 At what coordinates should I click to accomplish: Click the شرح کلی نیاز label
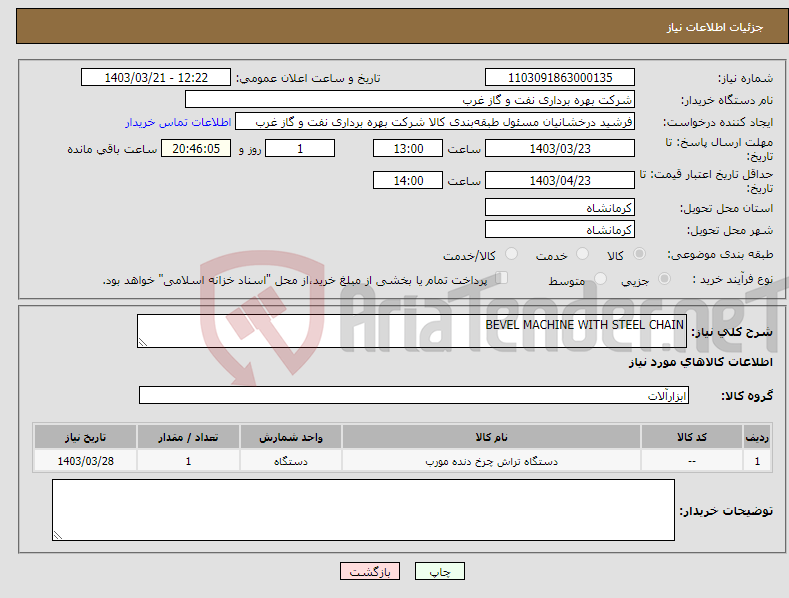pyautogui.click(x=732, y=332)
